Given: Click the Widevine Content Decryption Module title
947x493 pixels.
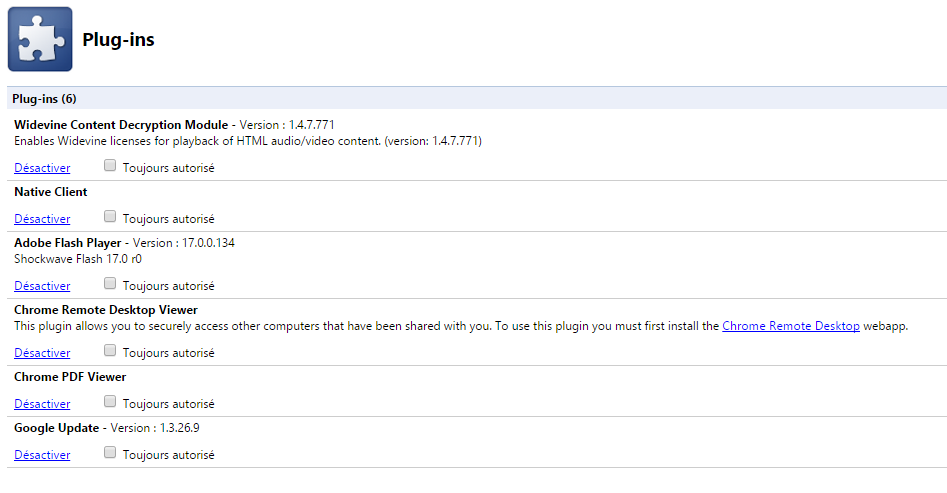Looking at the screenshot, I should [x=121, y=125].
